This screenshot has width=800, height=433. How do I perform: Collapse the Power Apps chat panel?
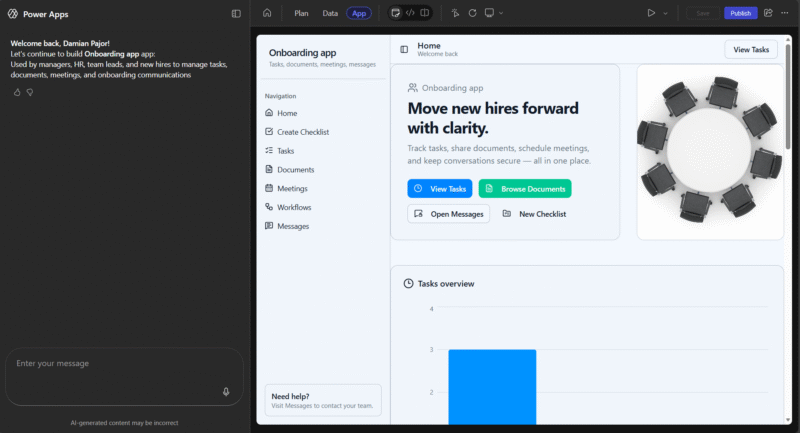pos(236,14)
